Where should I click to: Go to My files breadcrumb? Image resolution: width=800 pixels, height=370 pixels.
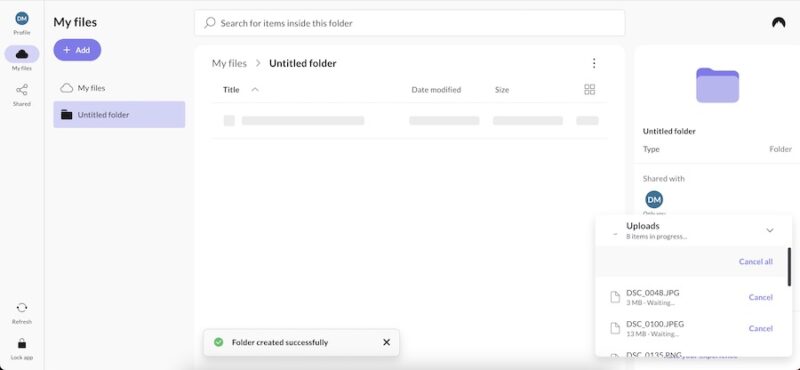point(229,63)
